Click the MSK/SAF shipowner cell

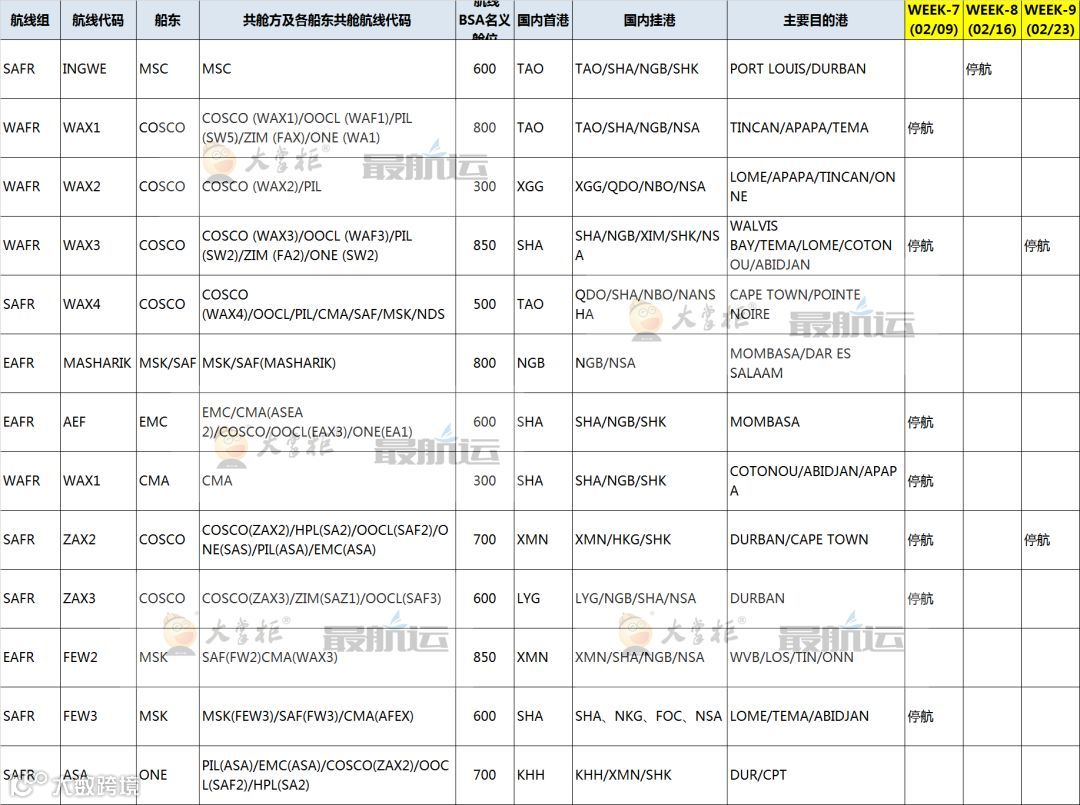click(167, 363)
